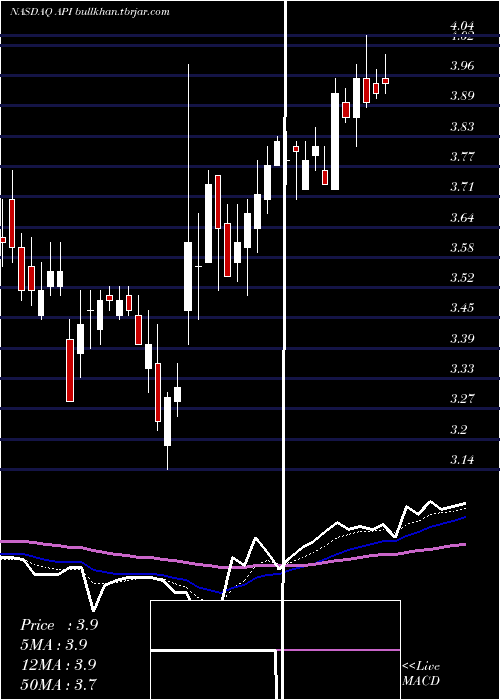
Task: Click the 3.89 price axis label
Action: [462, 96]
